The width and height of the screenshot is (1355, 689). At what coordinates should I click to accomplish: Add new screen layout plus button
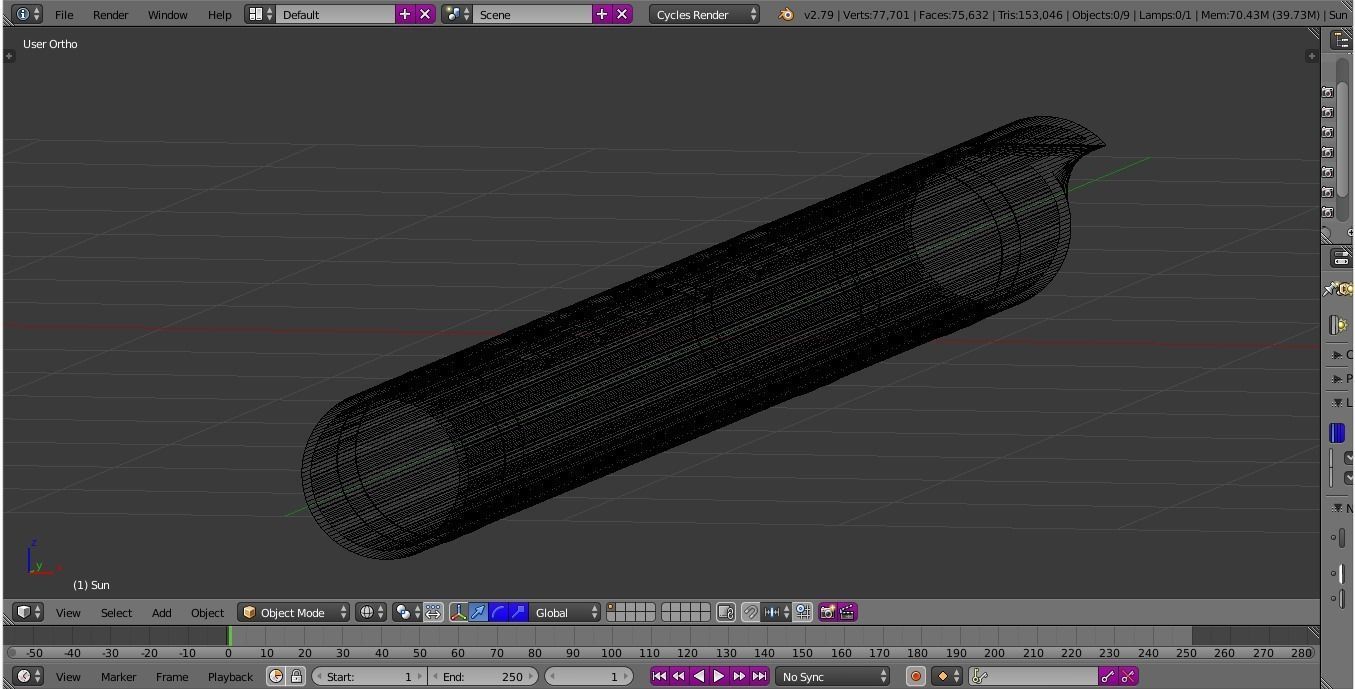coord(404,14)
